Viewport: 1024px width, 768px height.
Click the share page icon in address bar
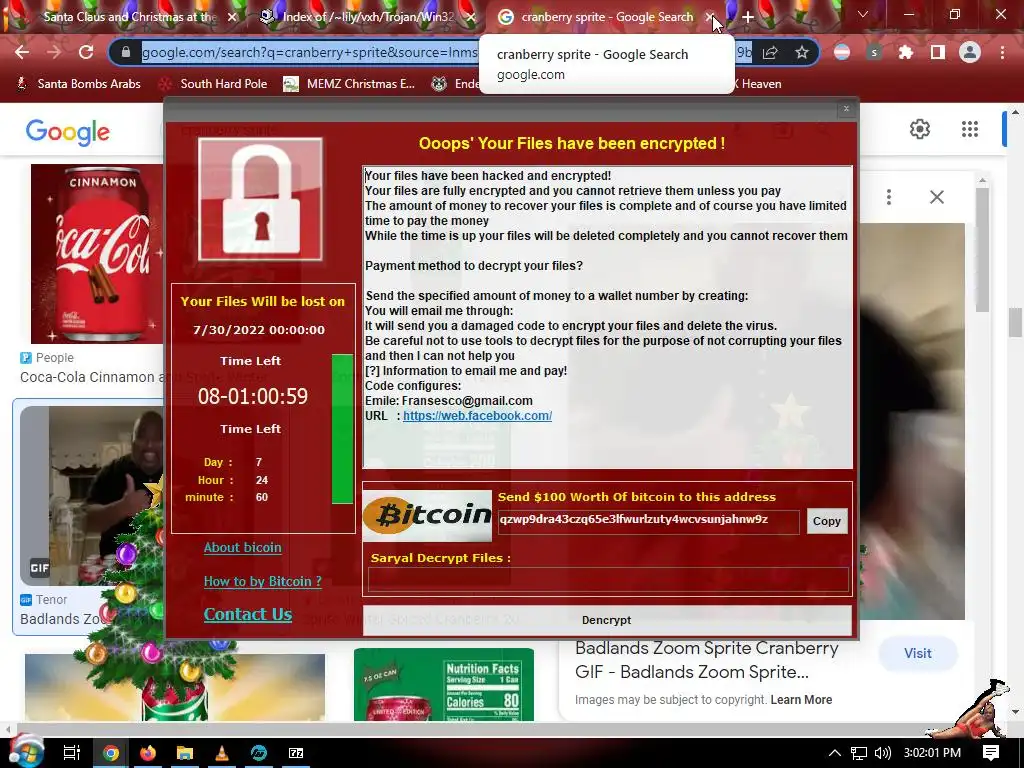click(771, 52)
